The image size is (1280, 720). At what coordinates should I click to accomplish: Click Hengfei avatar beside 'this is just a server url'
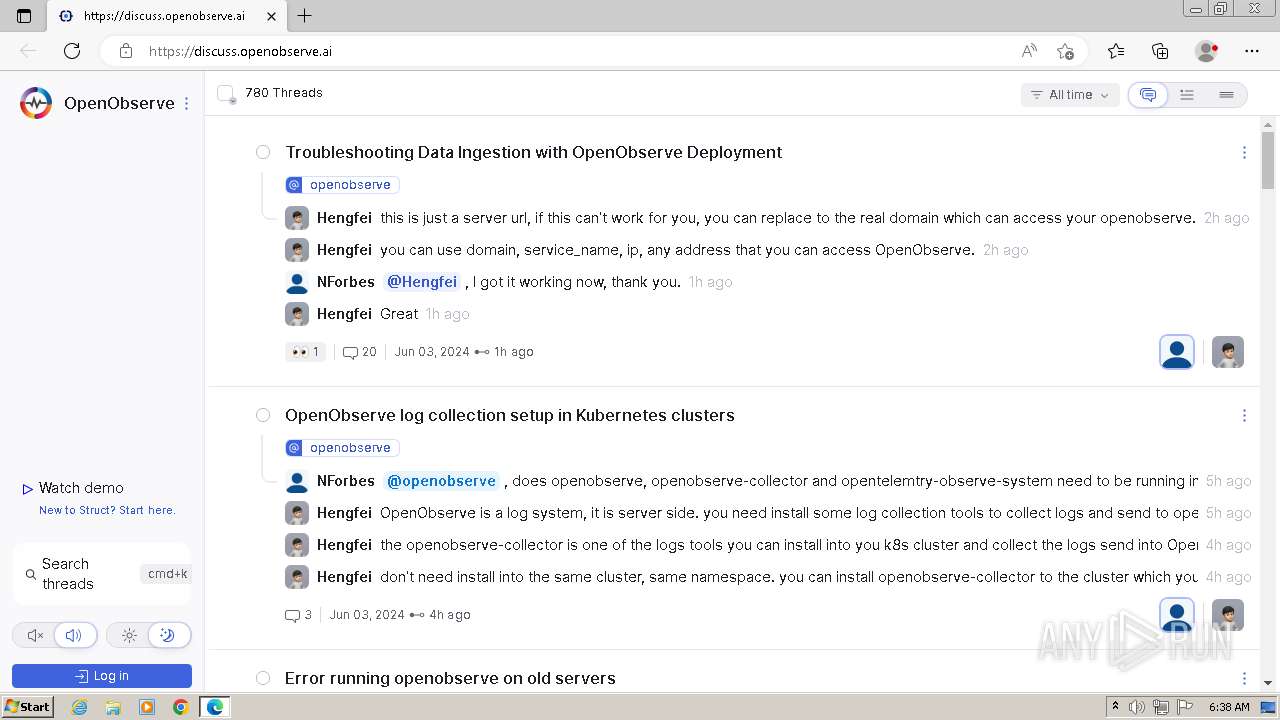(297, 218)
